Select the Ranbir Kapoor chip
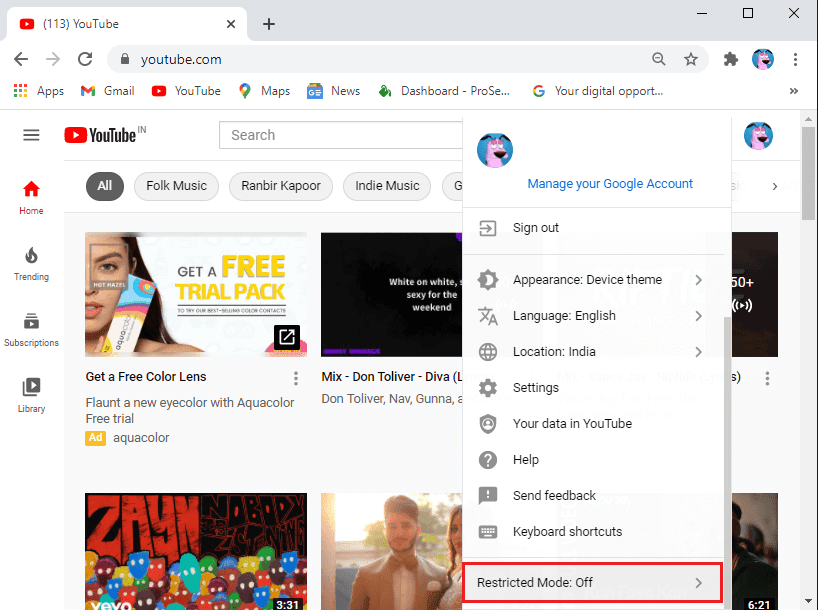Image resolution: width=818 pixels, height=610 pixels. point(281,186)
